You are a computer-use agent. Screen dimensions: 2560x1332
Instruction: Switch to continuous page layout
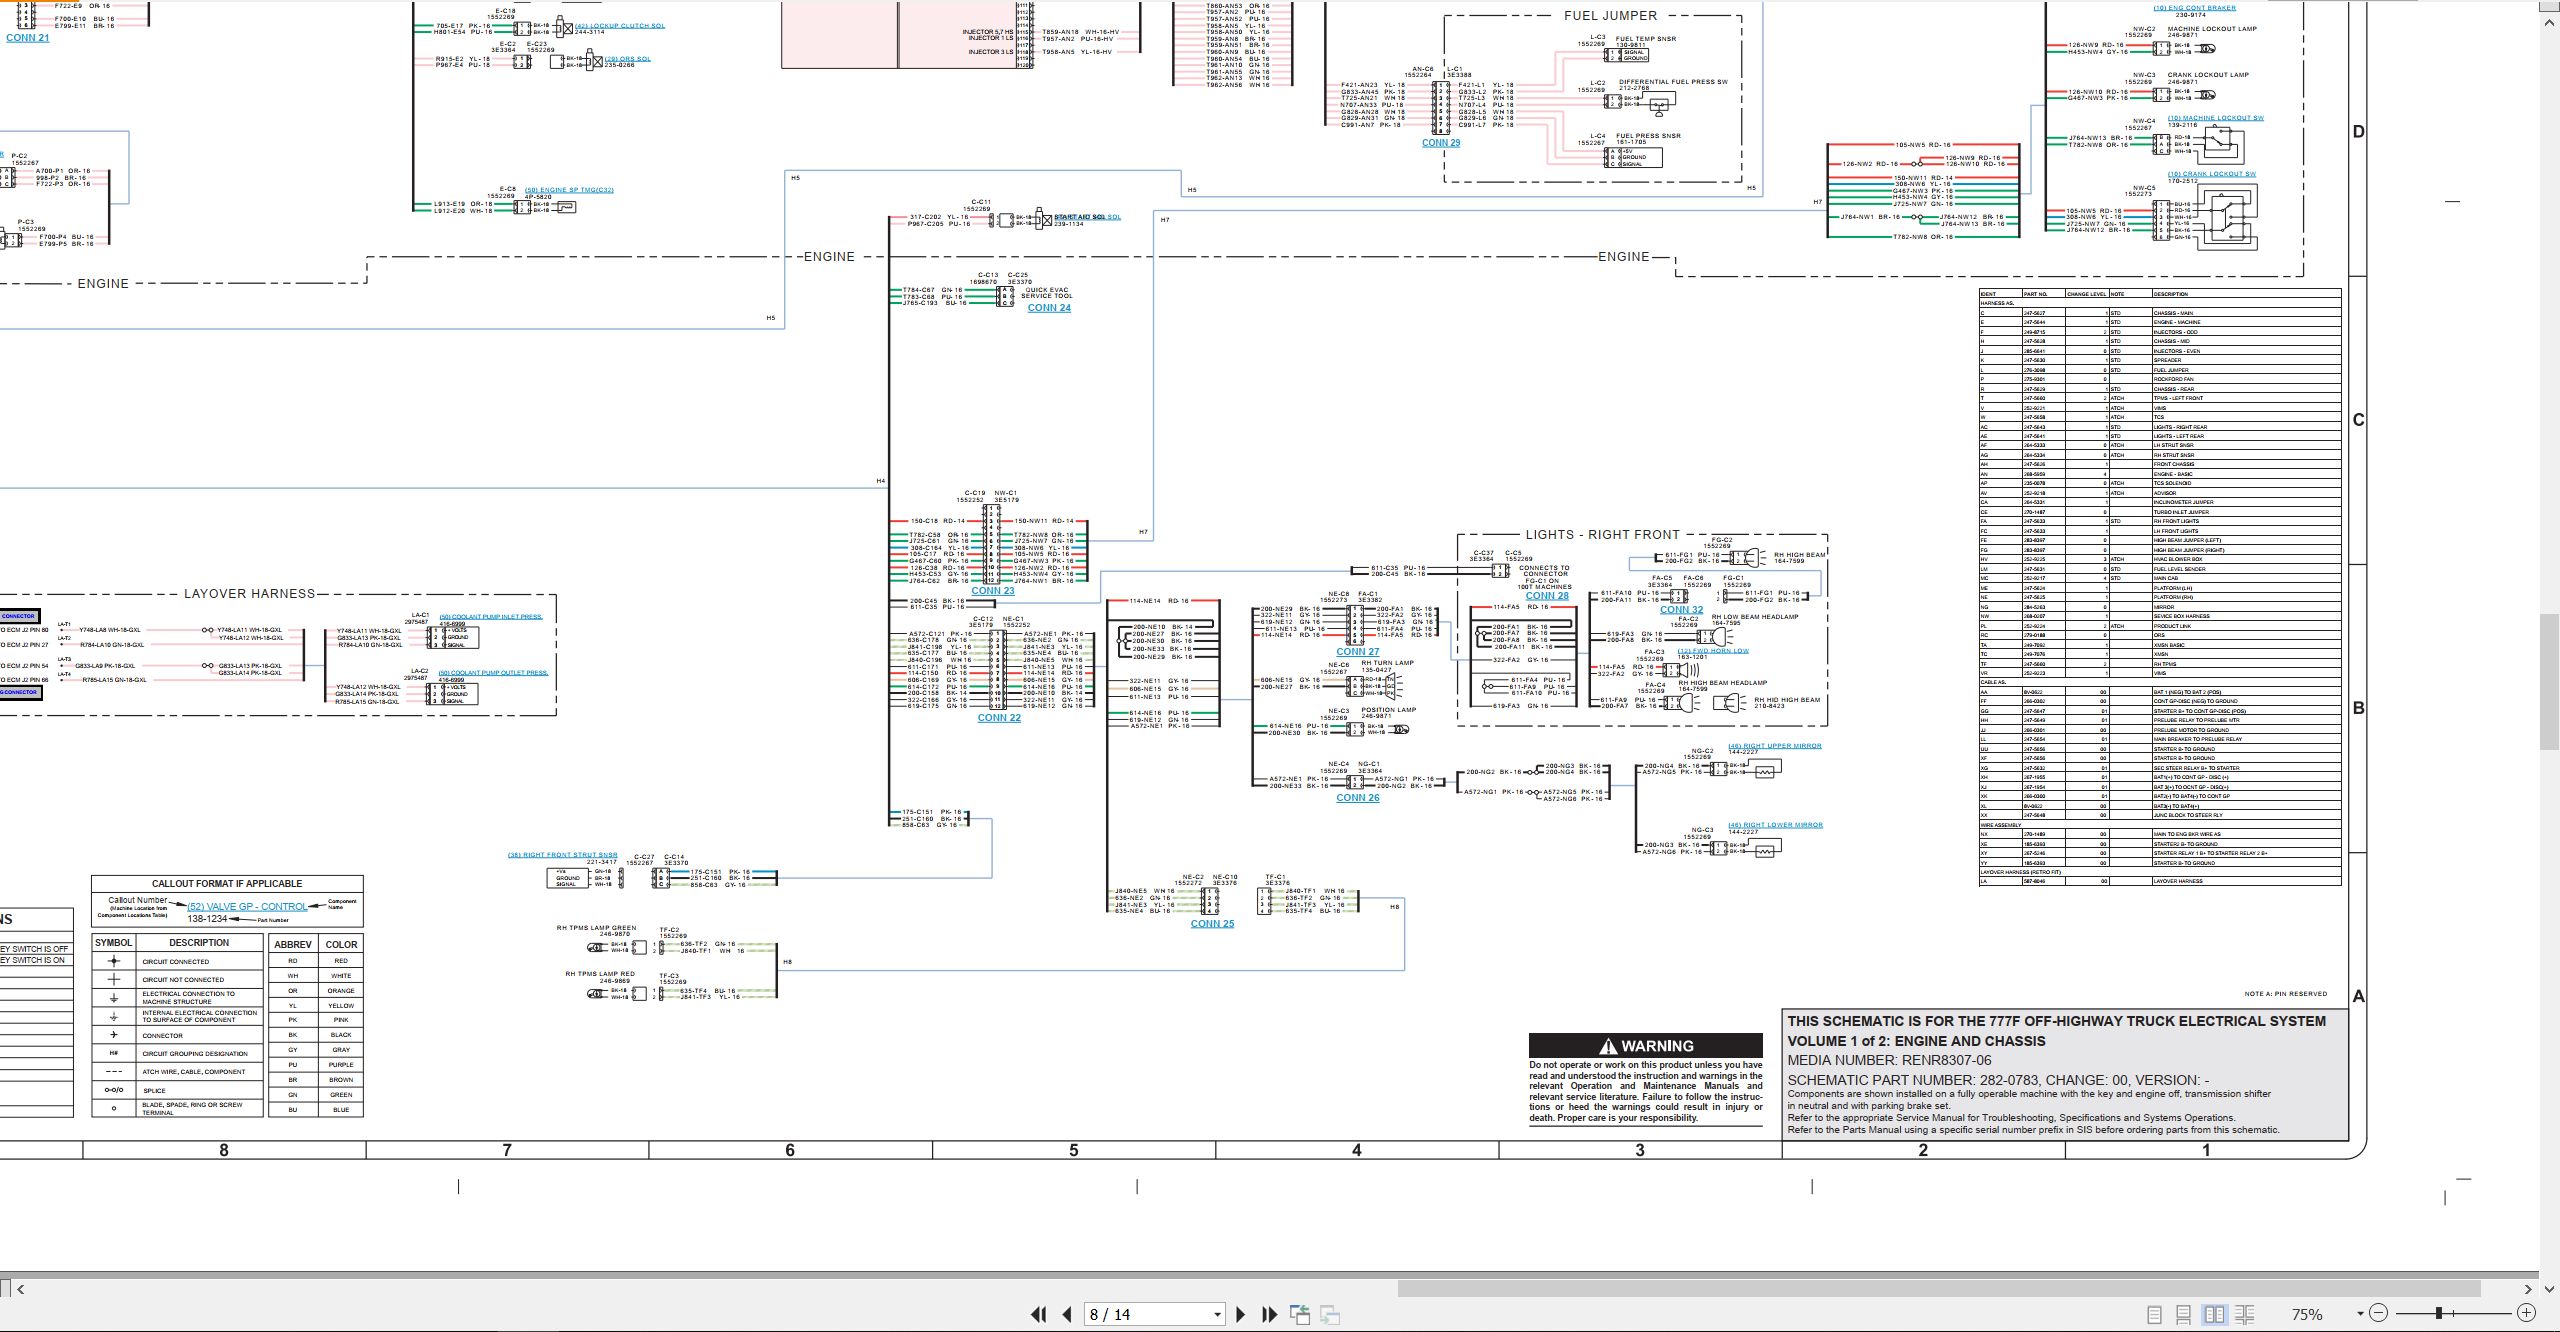[2184, 1315]
